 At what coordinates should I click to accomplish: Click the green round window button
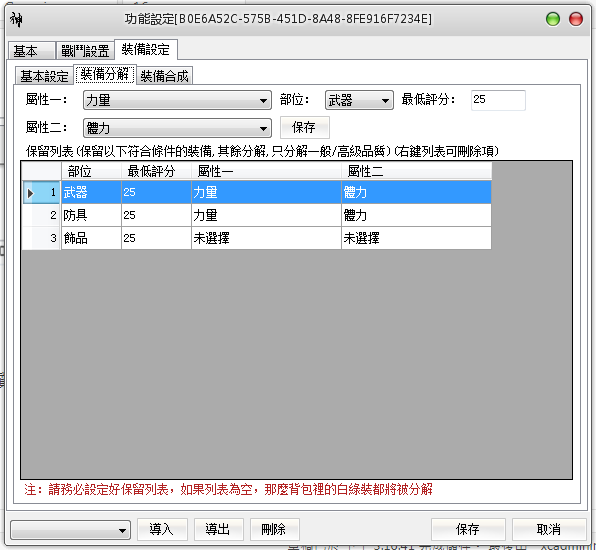click(x=553, y=19)
